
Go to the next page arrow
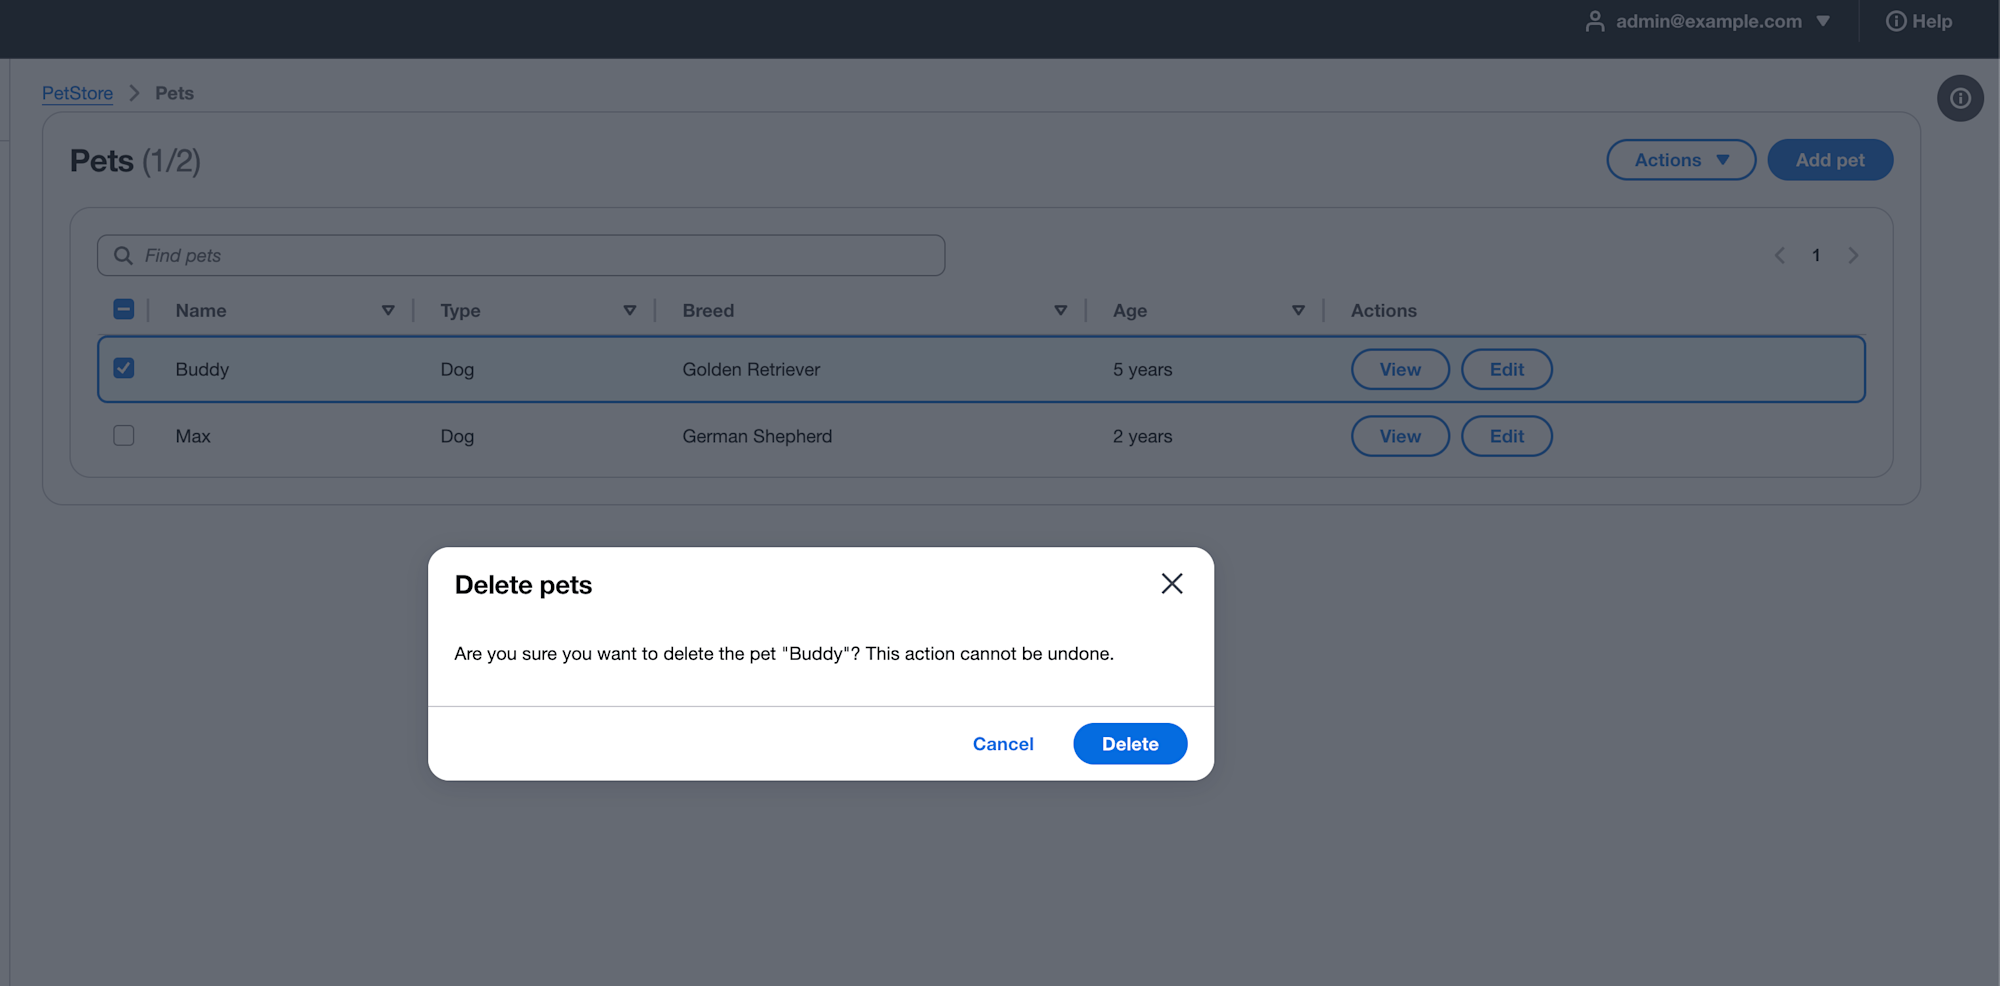[1853, 256]
